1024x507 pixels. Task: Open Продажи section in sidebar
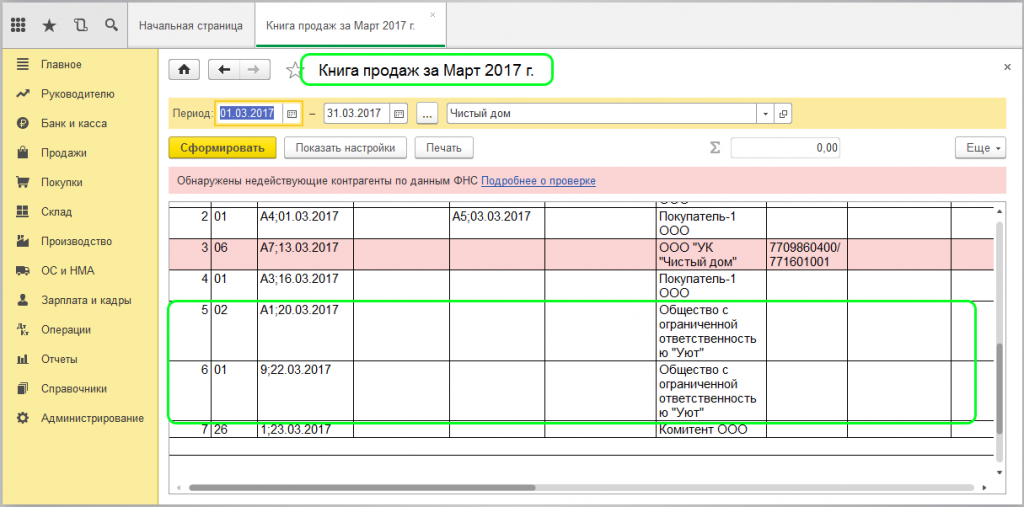pyautogui.click(x=64, y=153)
